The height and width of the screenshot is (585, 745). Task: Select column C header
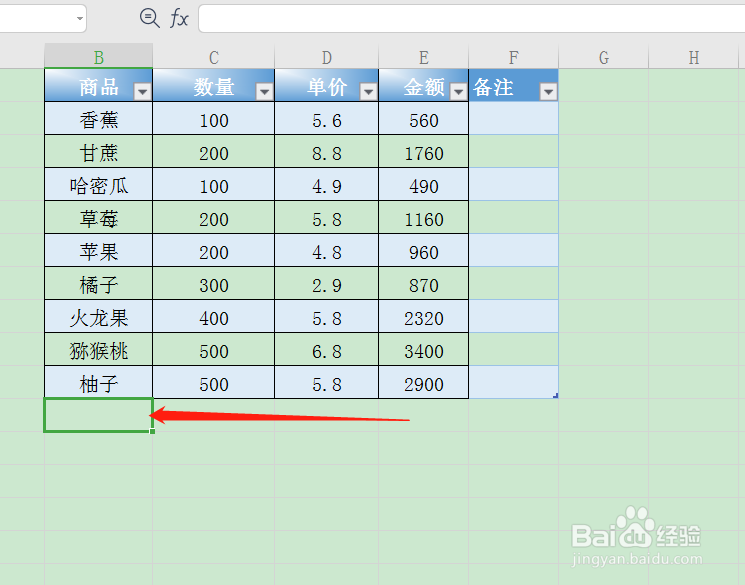(213, 57)
